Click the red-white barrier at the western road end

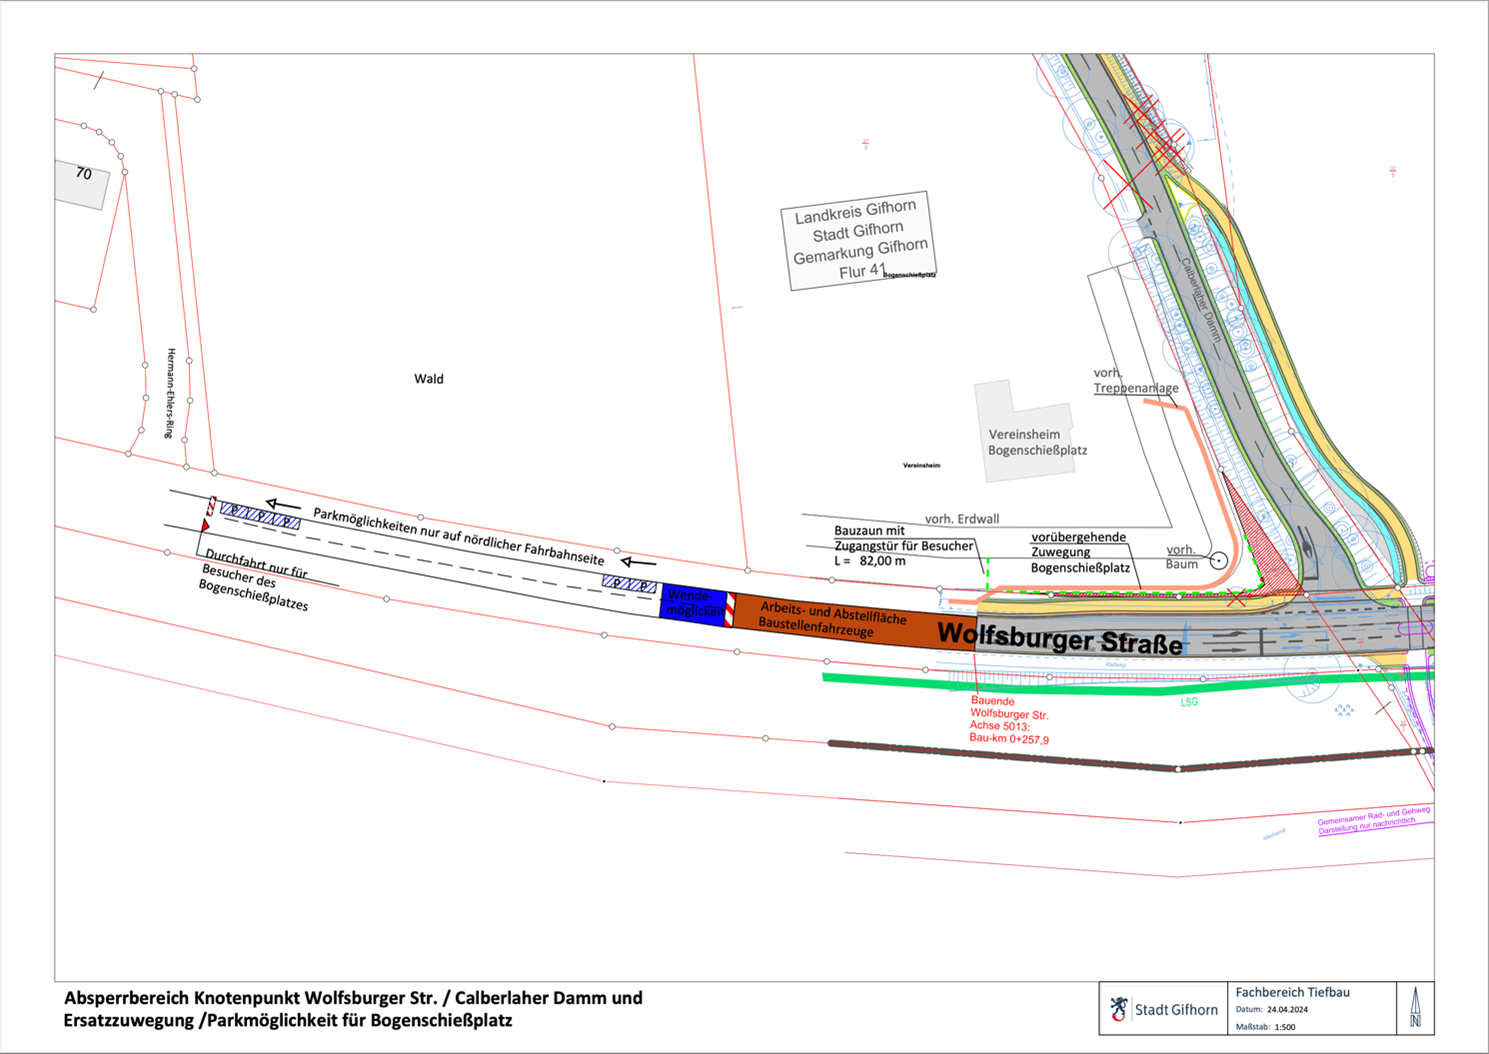click(x=211, y=505)
